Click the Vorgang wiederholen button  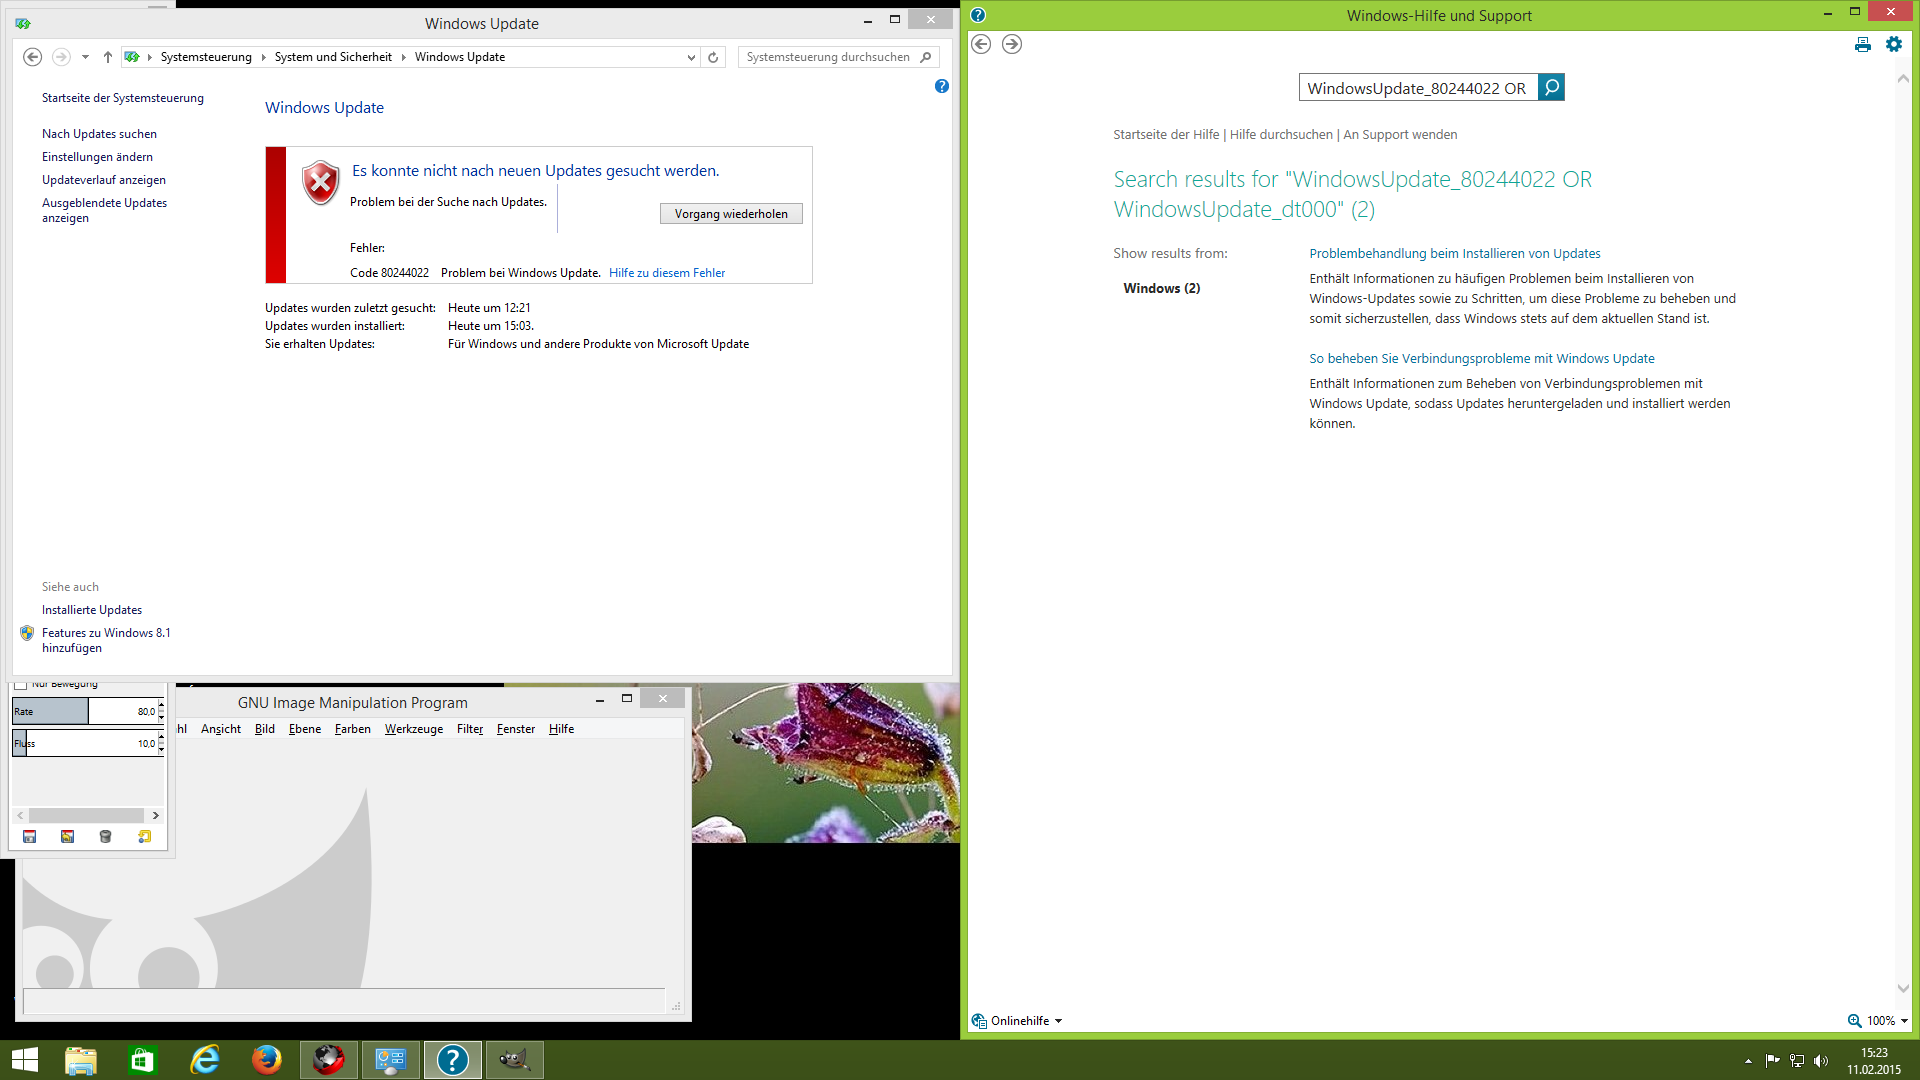730,214
